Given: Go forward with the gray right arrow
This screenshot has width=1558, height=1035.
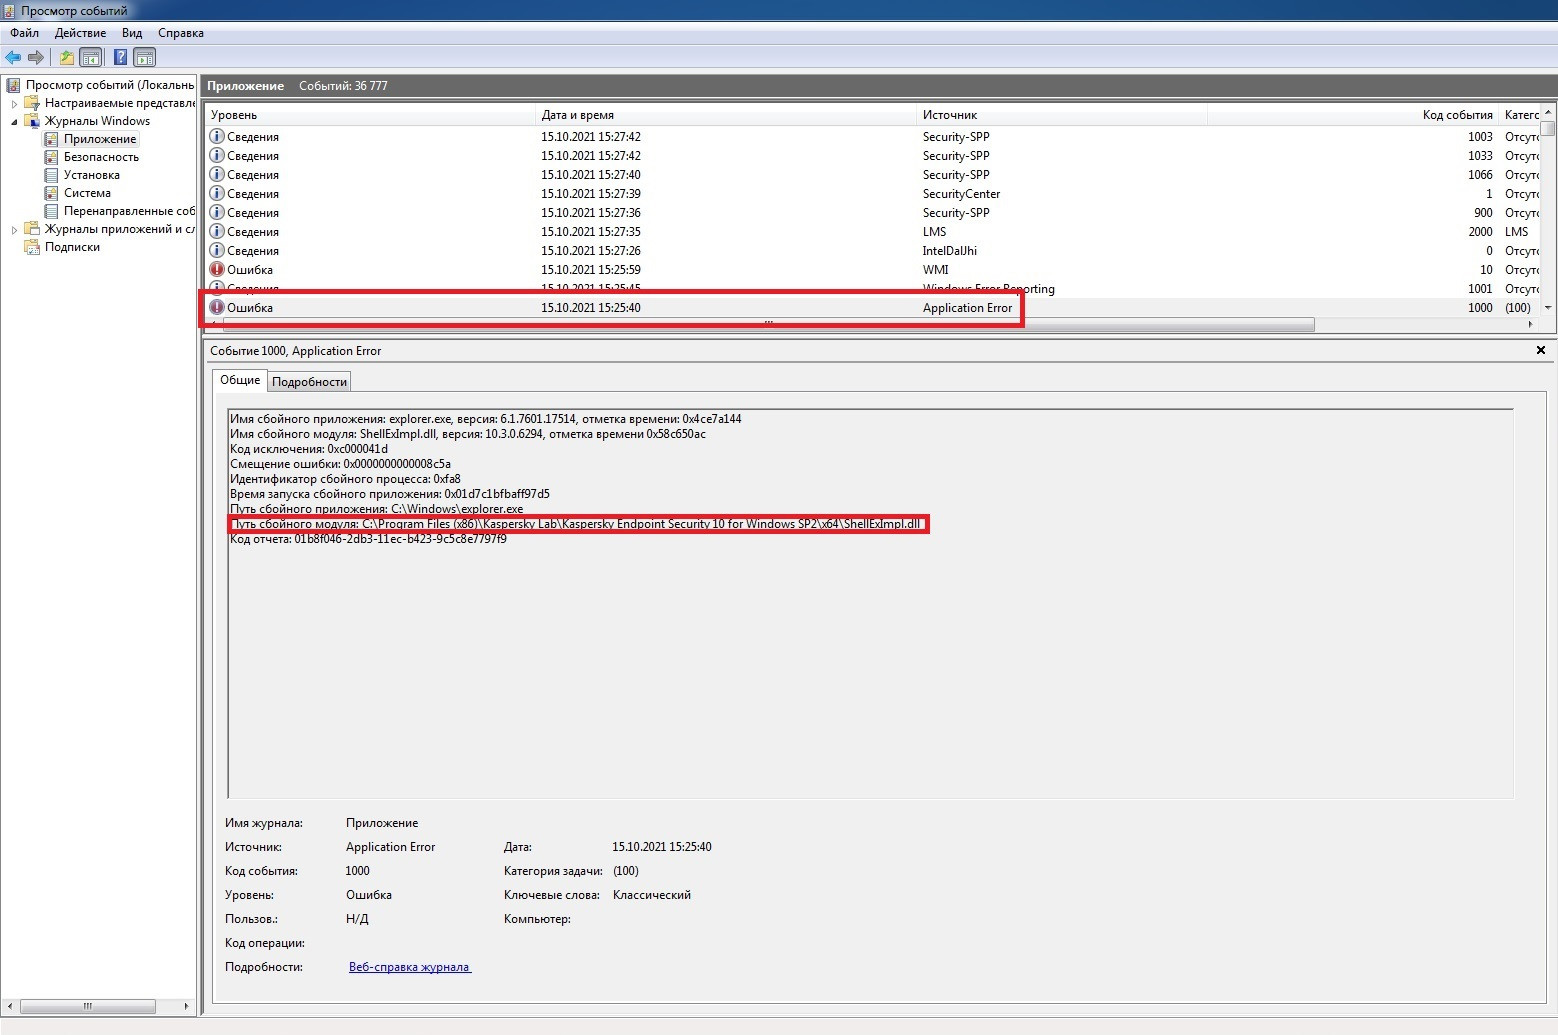Looking at the screenshot, I should click(x=36, y=57).
